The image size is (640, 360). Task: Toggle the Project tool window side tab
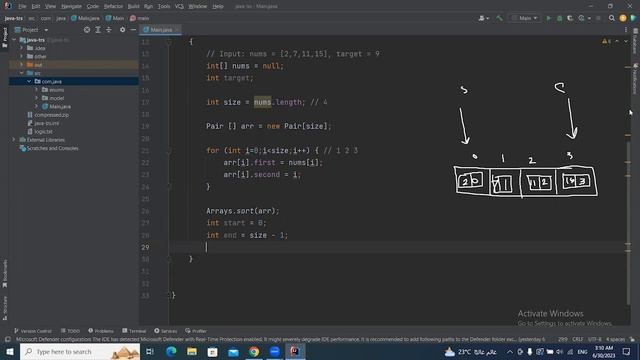tap(4, 37)
